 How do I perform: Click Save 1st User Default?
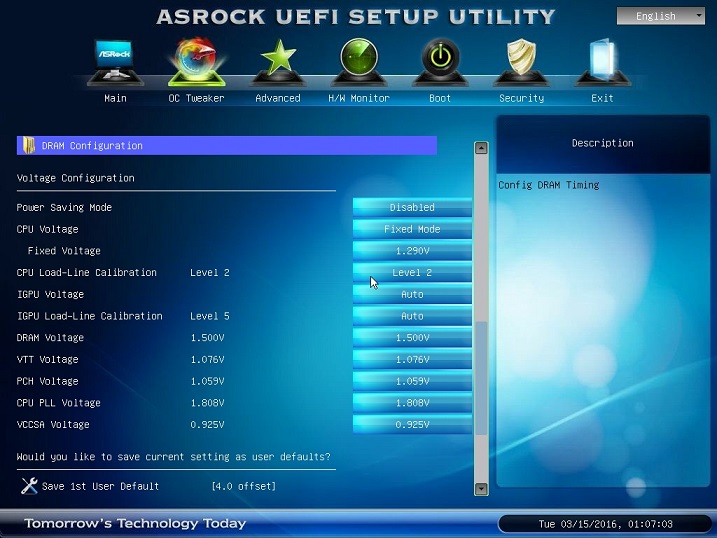[100, 486]
